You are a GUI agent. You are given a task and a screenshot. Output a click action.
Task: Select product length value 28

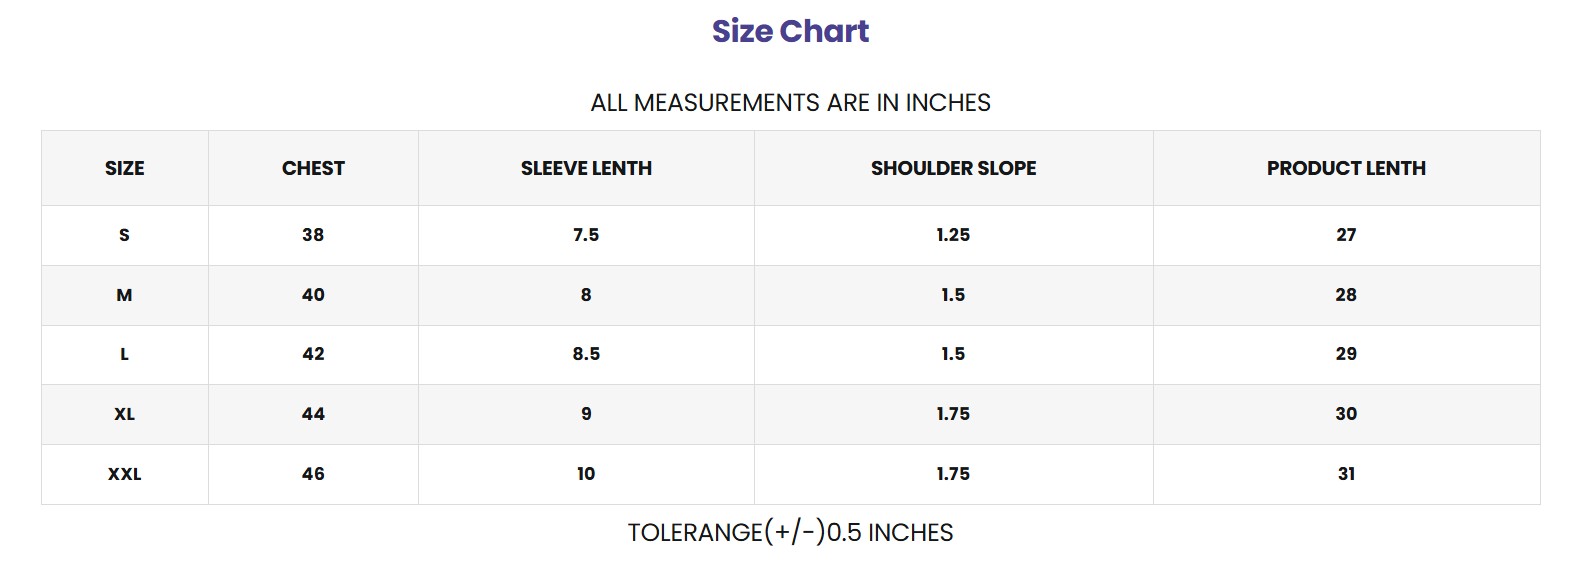tap(1346, 295)
